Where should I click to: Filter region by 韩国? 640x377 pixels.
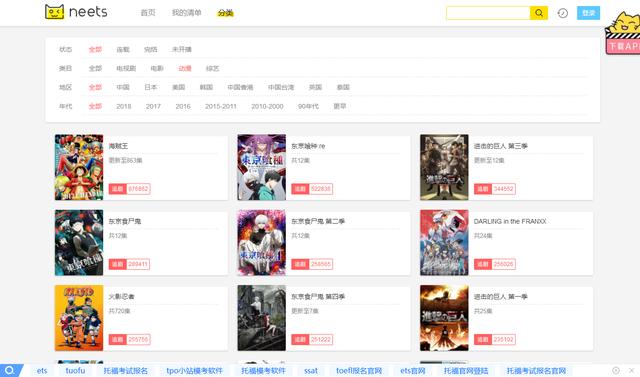click(206, 87)
